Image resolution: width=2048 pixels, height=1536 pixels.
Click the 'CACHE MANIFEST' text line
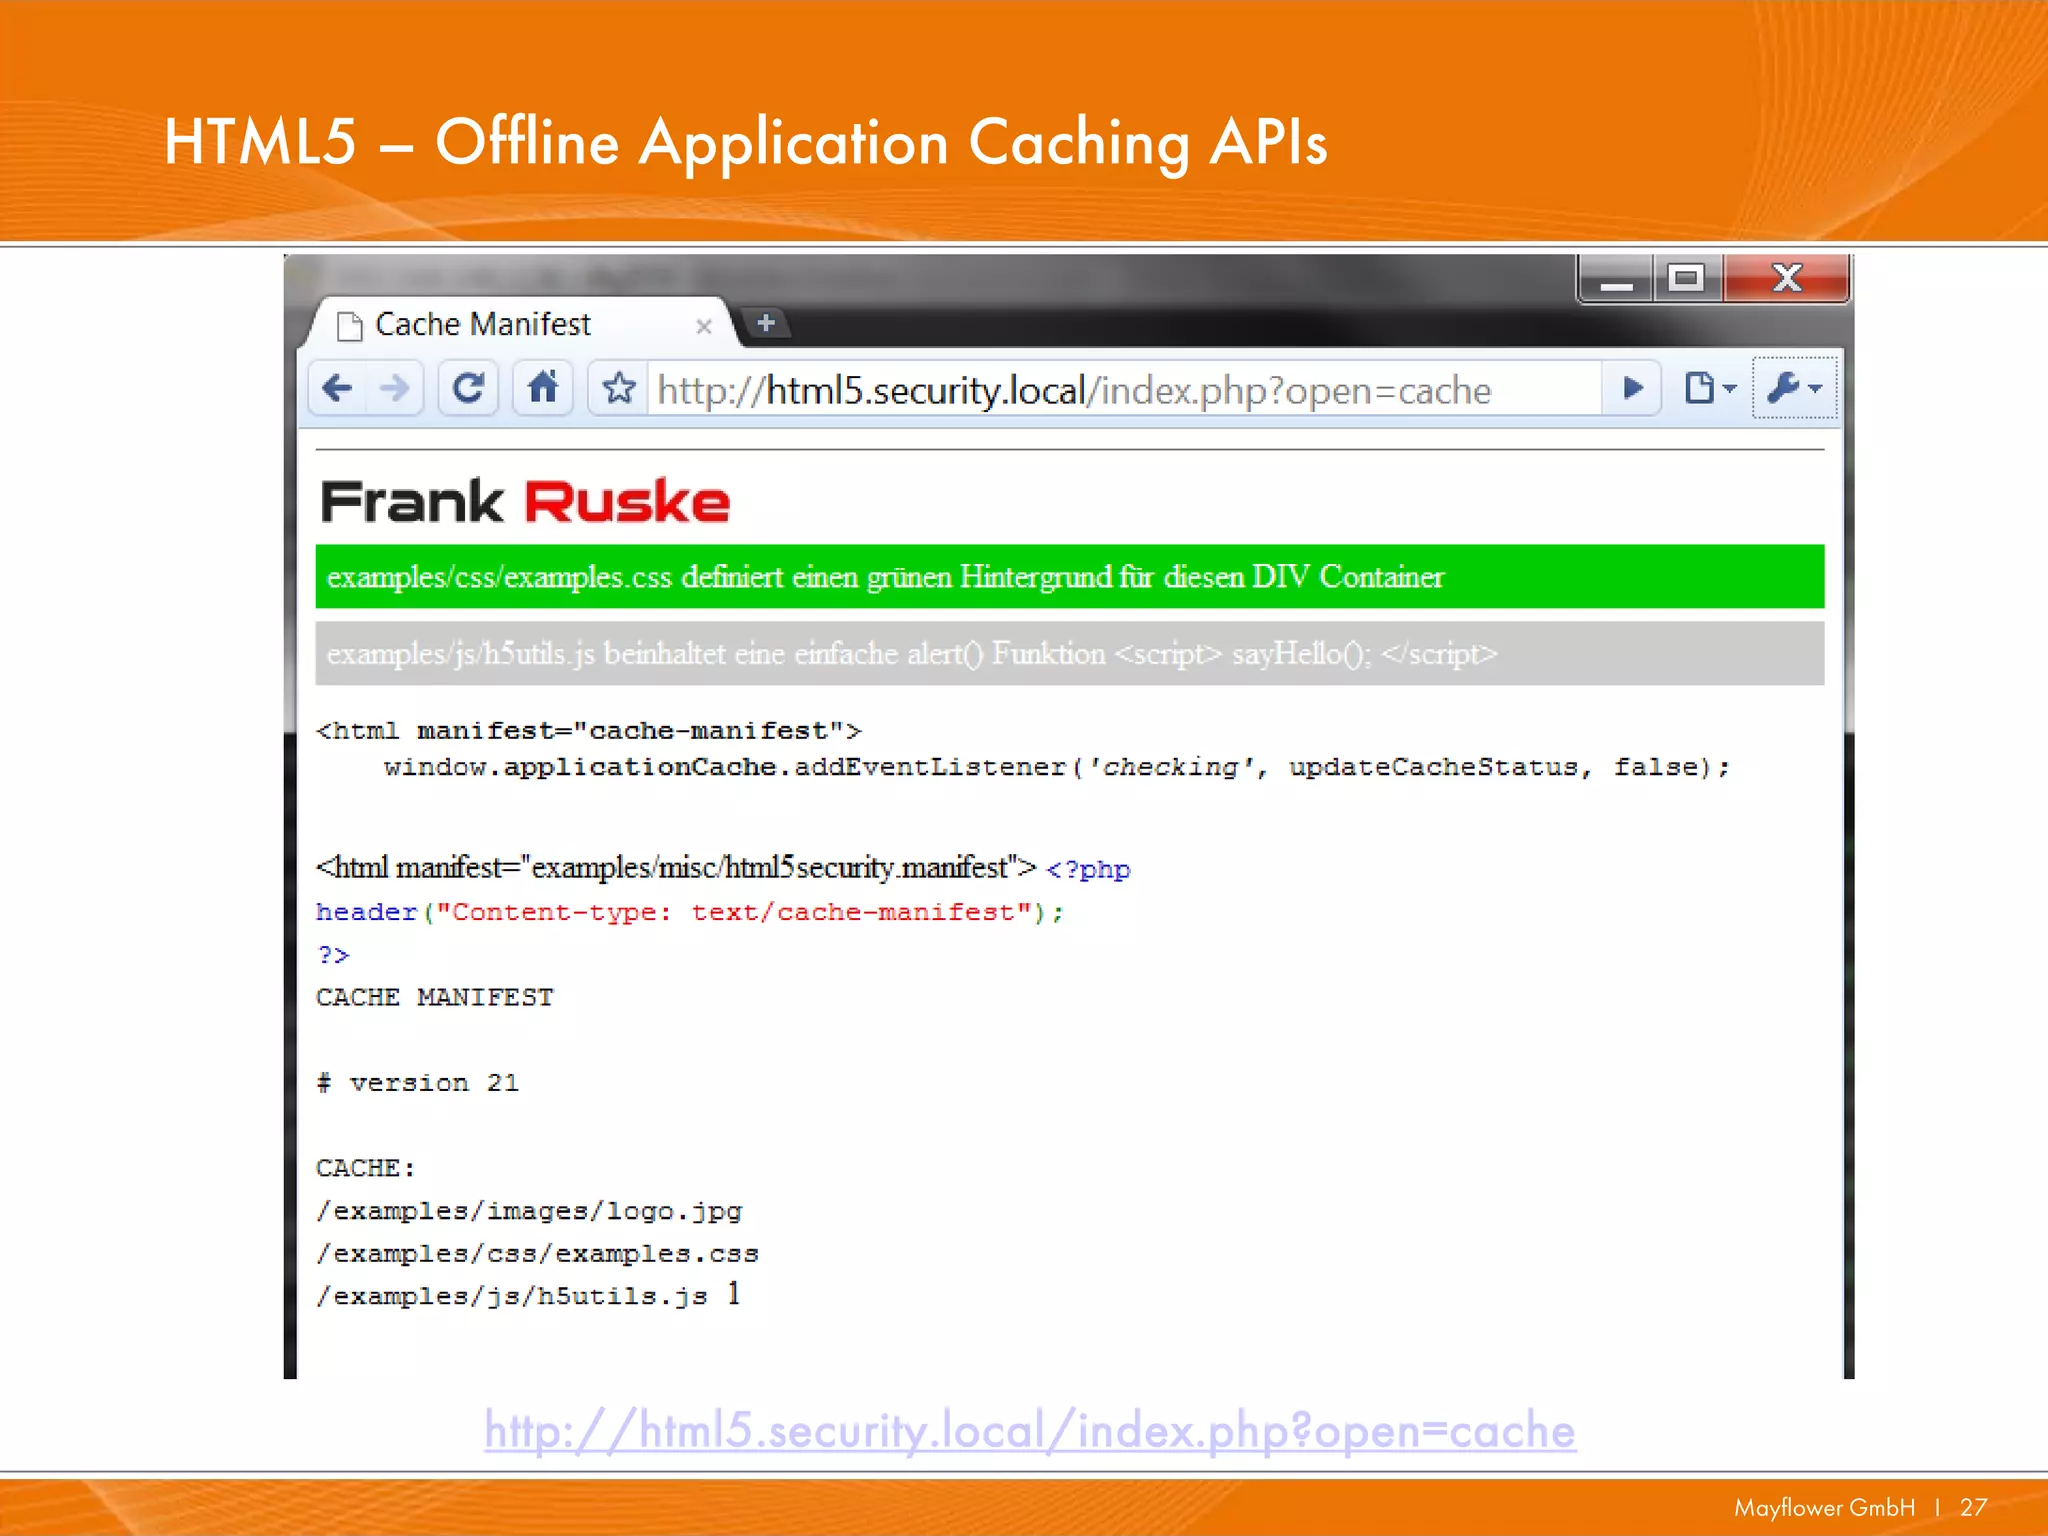coord(434,997)
